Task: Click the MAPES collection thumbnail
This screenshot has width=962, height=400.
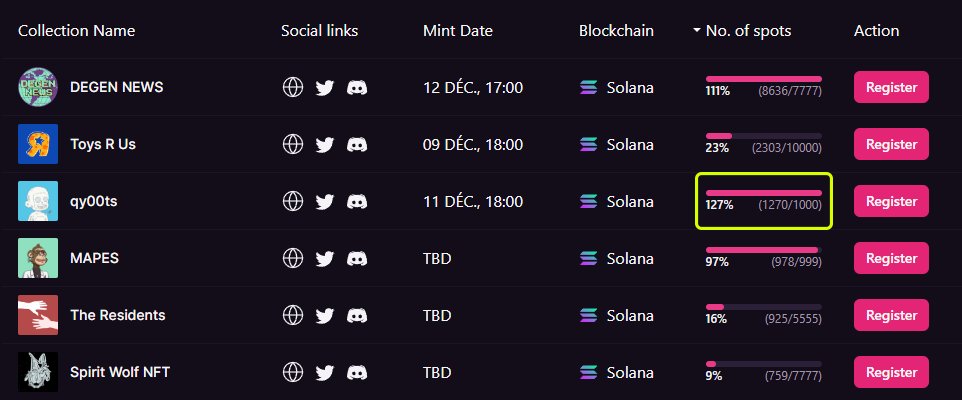Action: [x=38, y=258]
